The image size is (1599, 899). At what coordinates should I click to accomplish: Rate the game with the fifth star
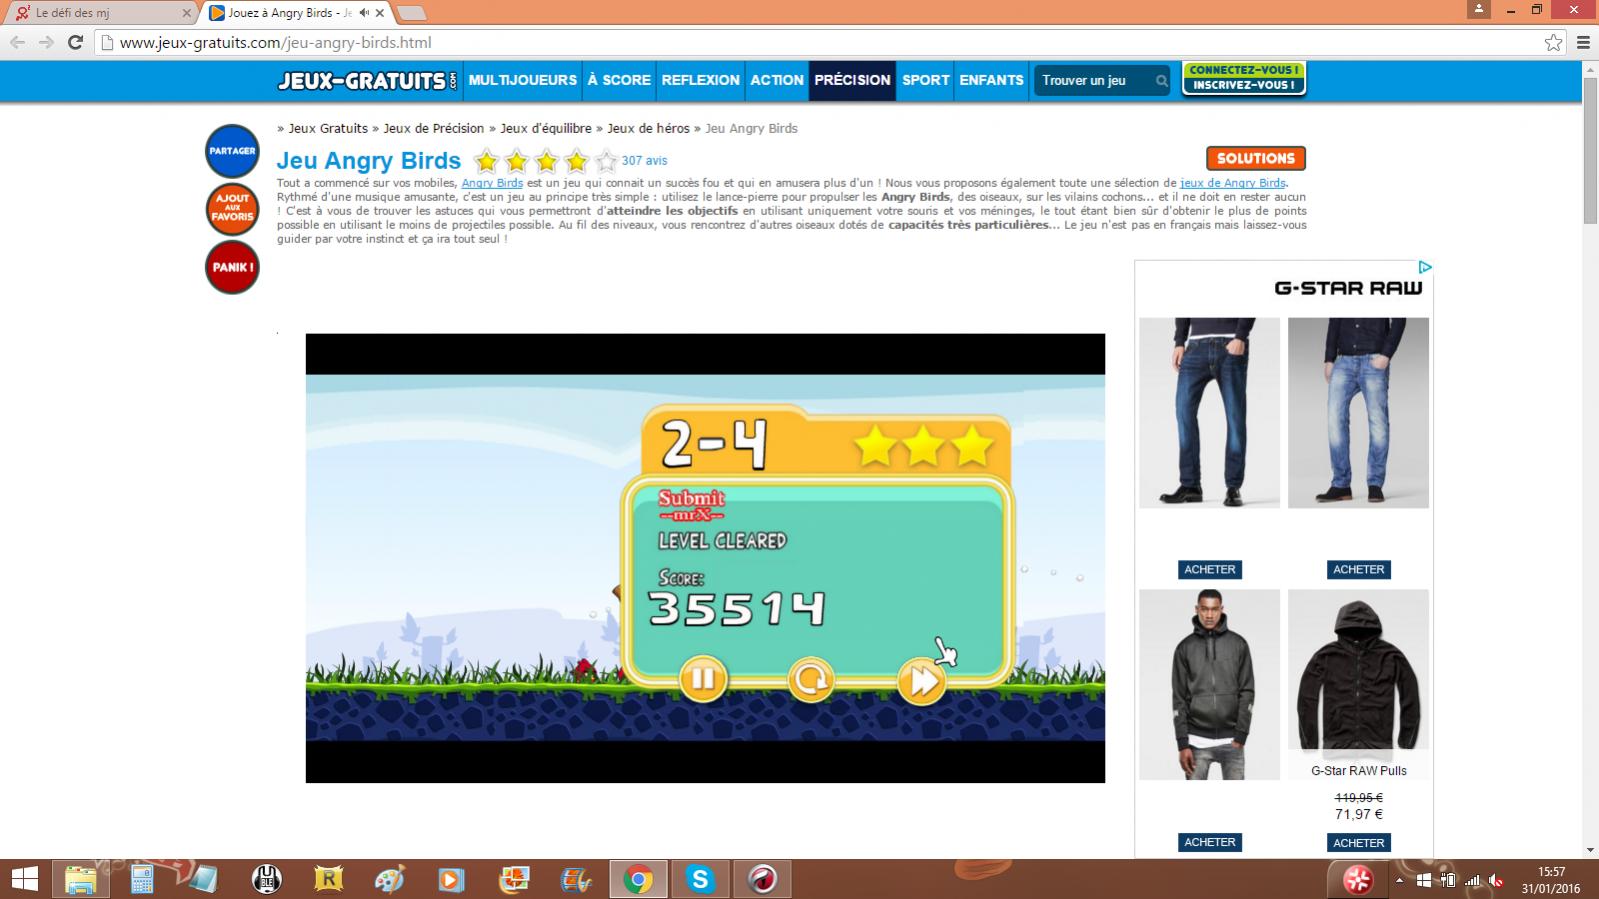coord(606,161)
